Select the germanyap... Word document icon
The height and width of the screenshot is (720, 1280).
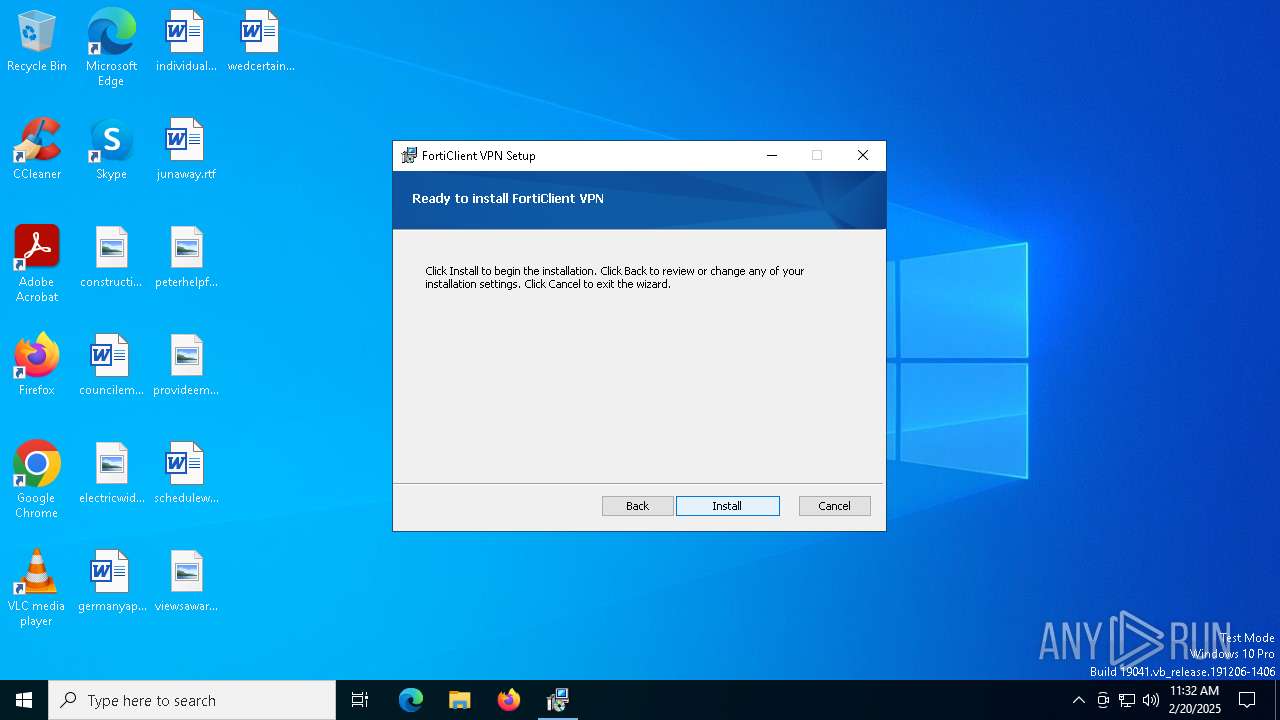pyautogui.click(x=111, y=582)
